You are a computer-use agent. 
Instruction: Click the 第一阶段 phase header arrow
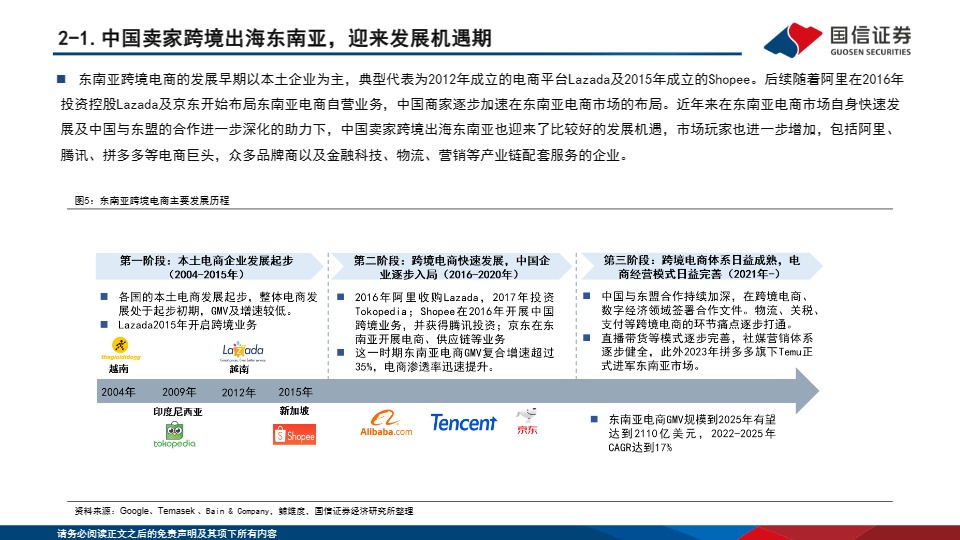click(x=209, y=267)
